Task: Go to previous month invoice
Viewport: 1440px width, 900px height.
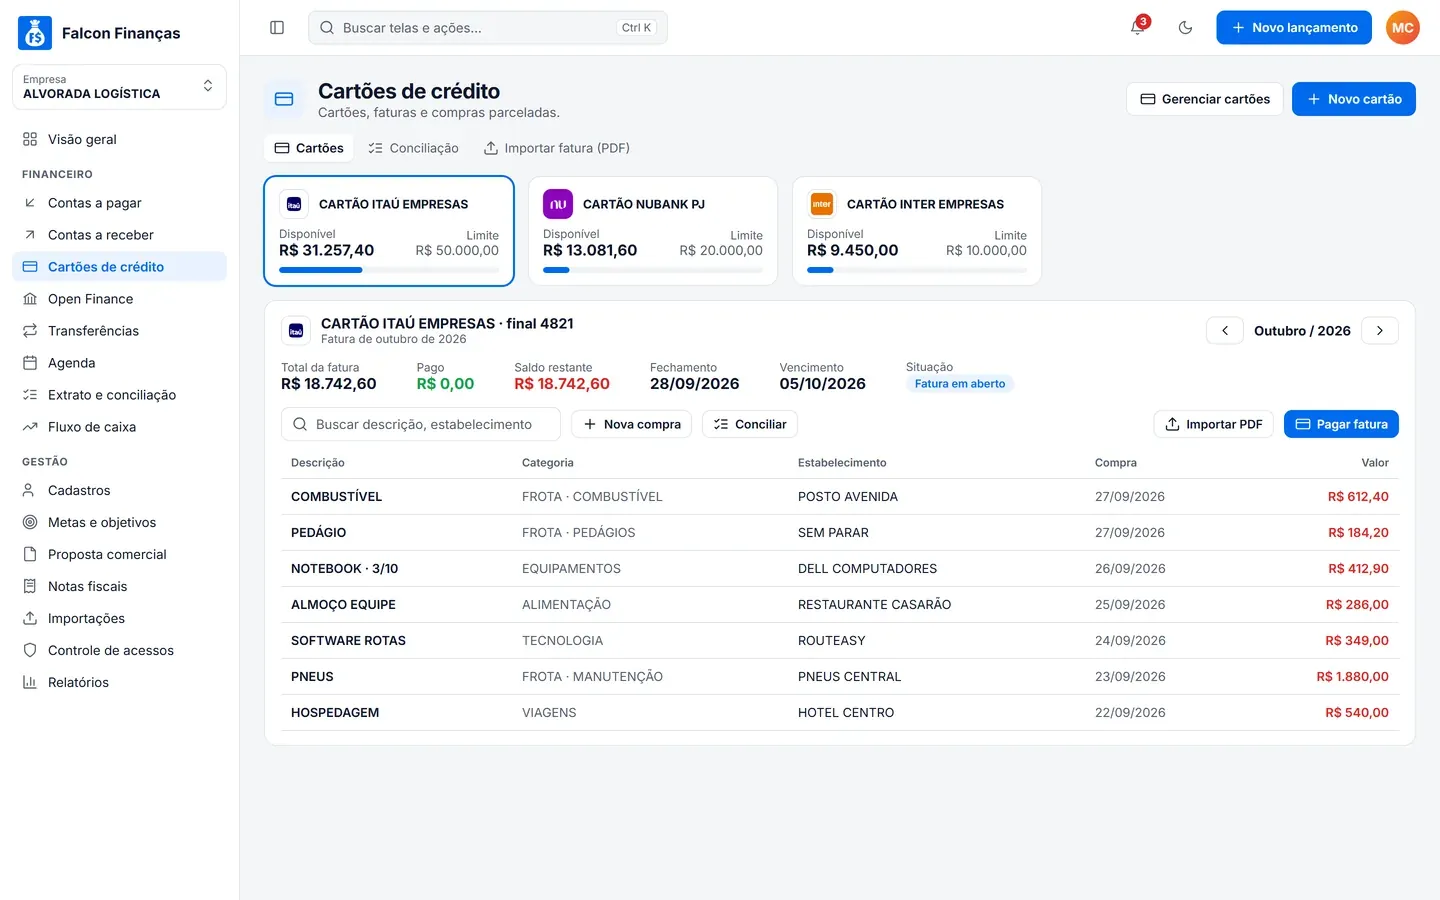Action: pos(1224,331)
